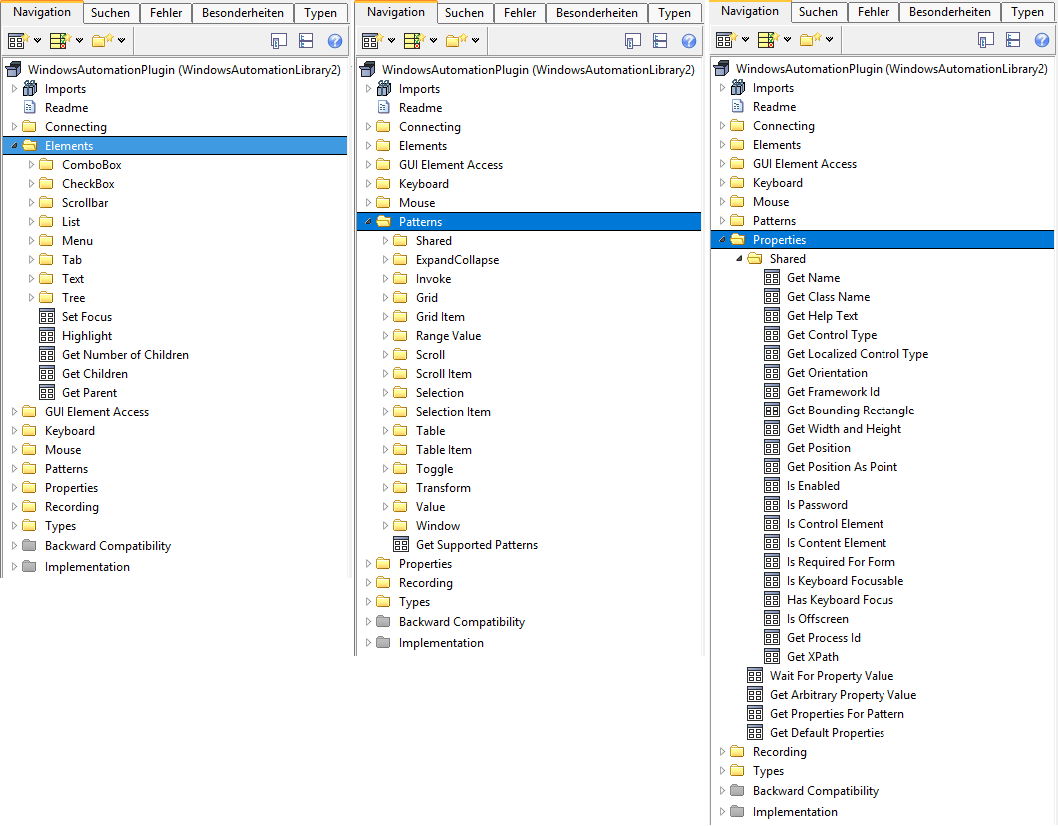Image resolution: width=1058 pixels, height=826 pixels.
Task: Click new test item icon in left panel toolbar
Action: pyautogui.click(x=16, y=41)
